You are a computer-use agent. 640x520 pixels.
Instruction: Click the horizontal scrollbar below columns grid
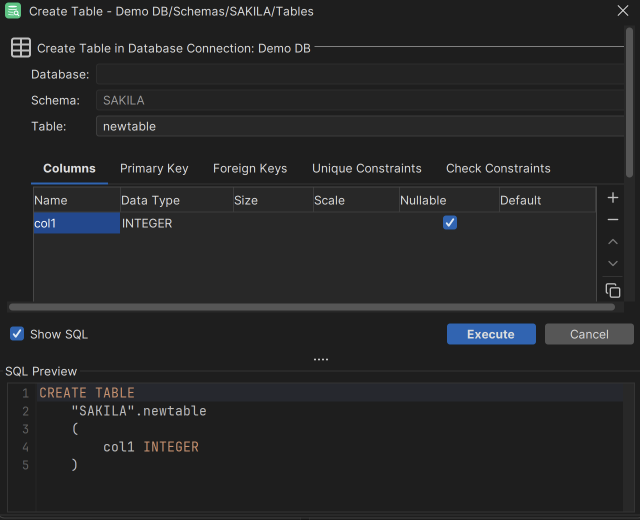(312, 307)
